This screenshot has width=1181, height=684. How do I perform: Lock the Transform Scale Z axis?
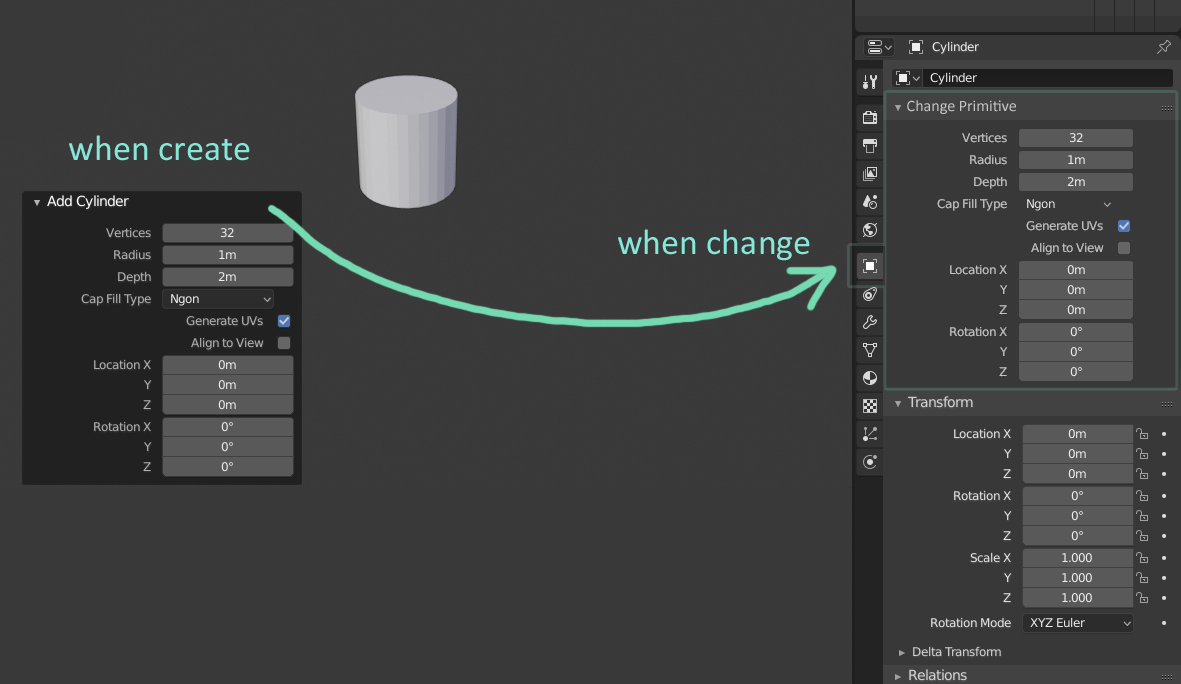(x=1143, y=598)
